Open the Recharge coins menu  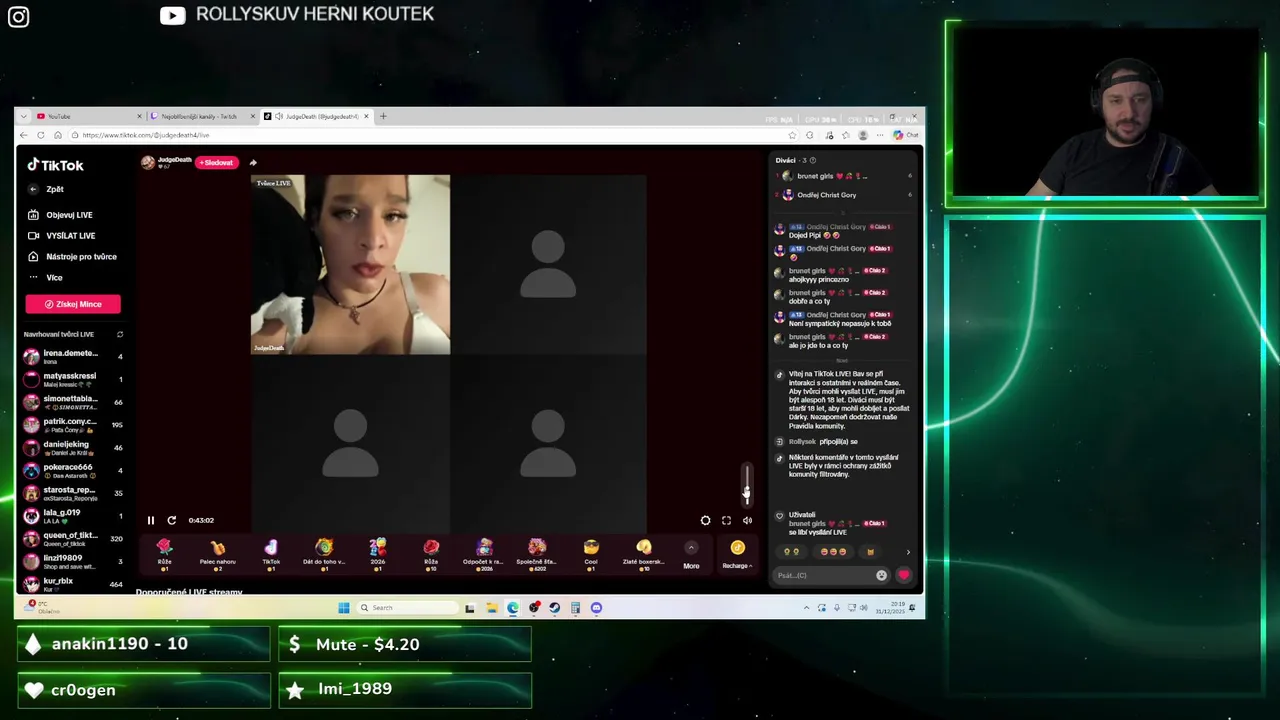click(737, 555)
